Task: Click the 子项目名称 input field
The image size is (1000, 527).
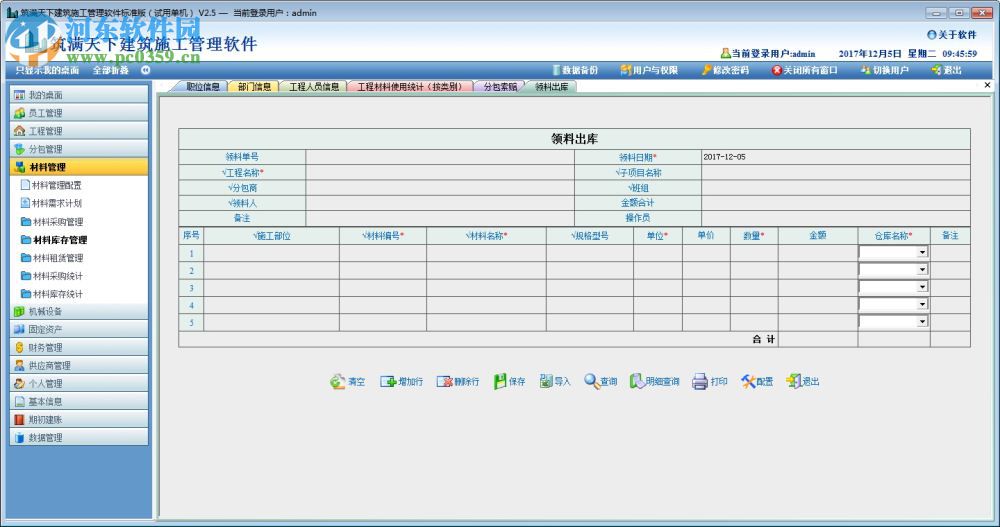Action: 835,173
